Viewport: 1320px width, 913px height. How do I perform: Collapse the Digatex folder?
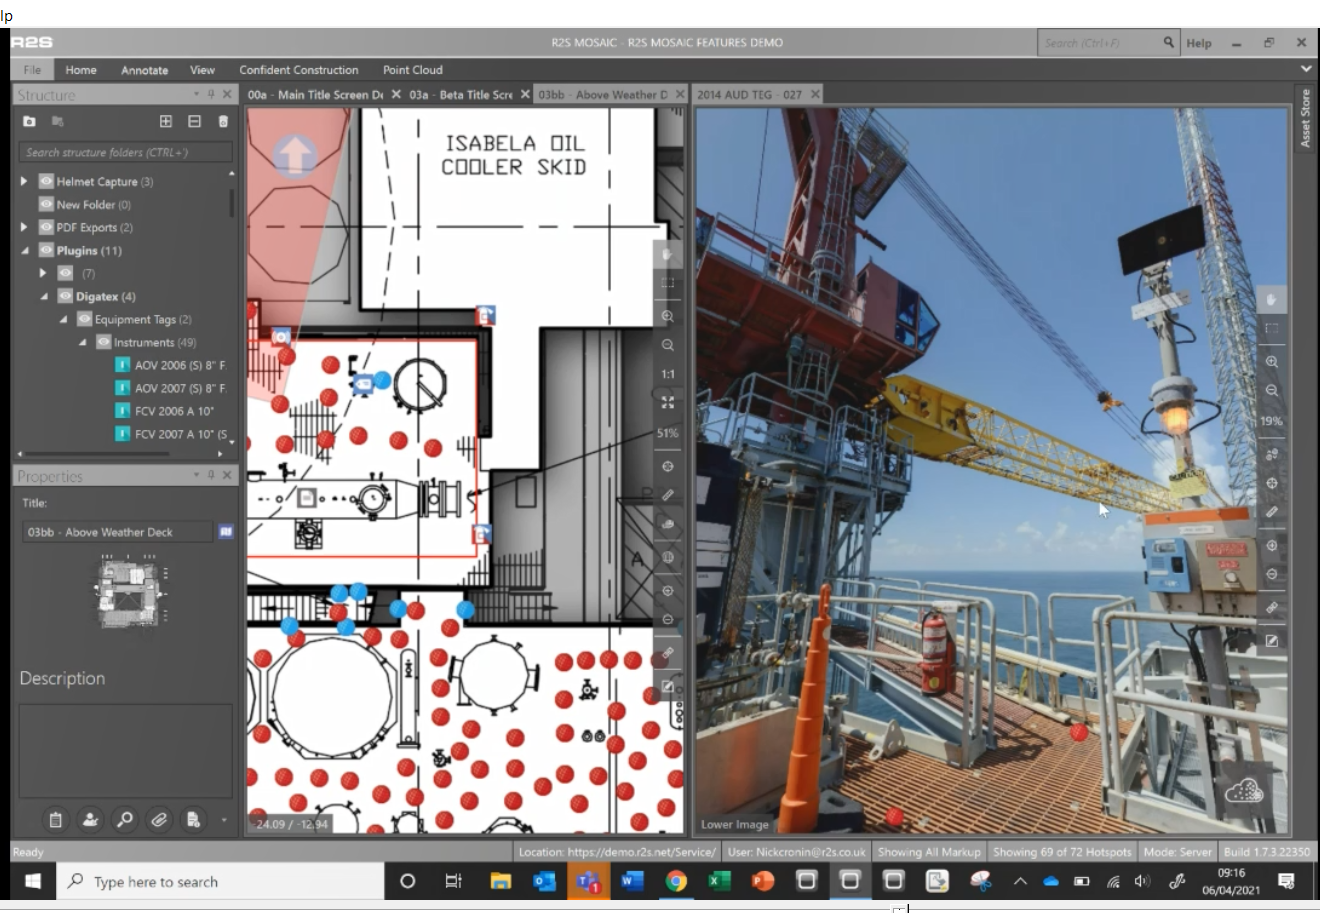(x=44, y=296)
